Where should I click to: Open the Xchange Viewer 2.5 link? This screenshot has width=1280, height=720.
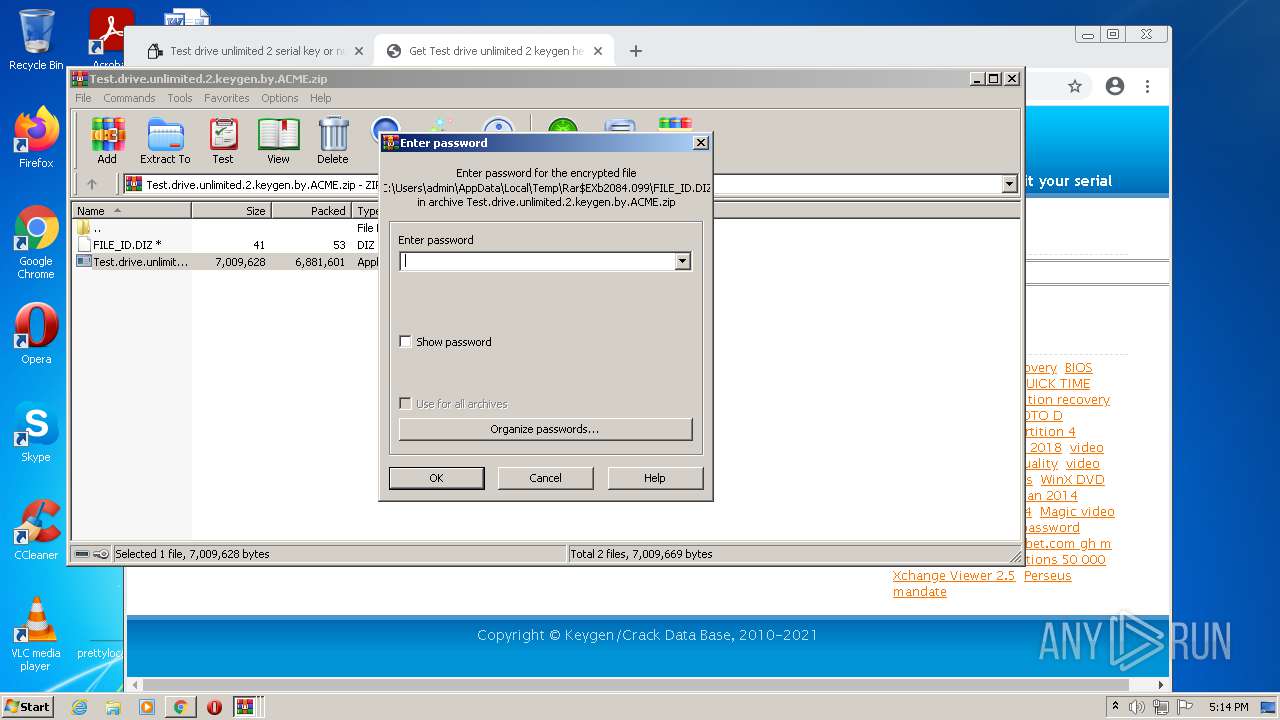pos(954,576)
